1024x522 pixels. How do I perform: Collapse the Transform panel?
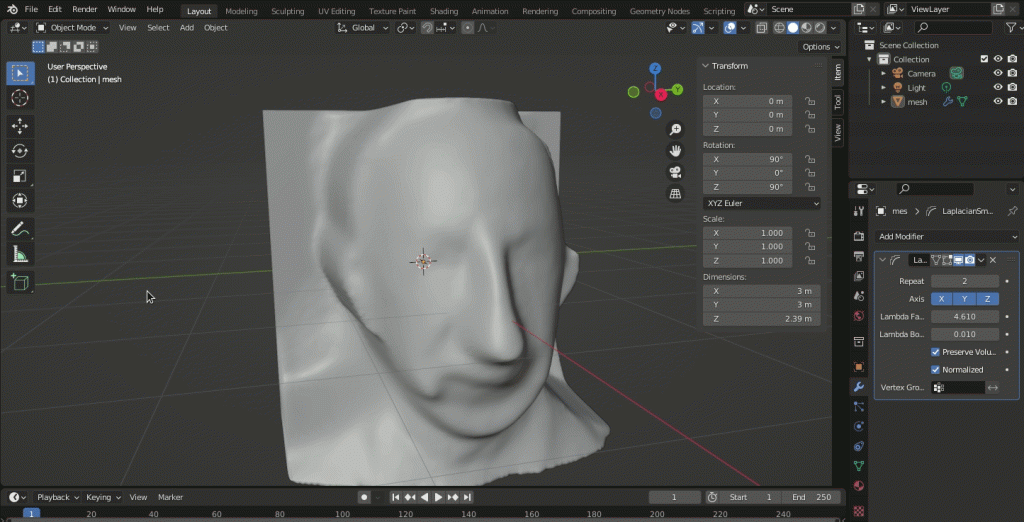click(705, 66)
